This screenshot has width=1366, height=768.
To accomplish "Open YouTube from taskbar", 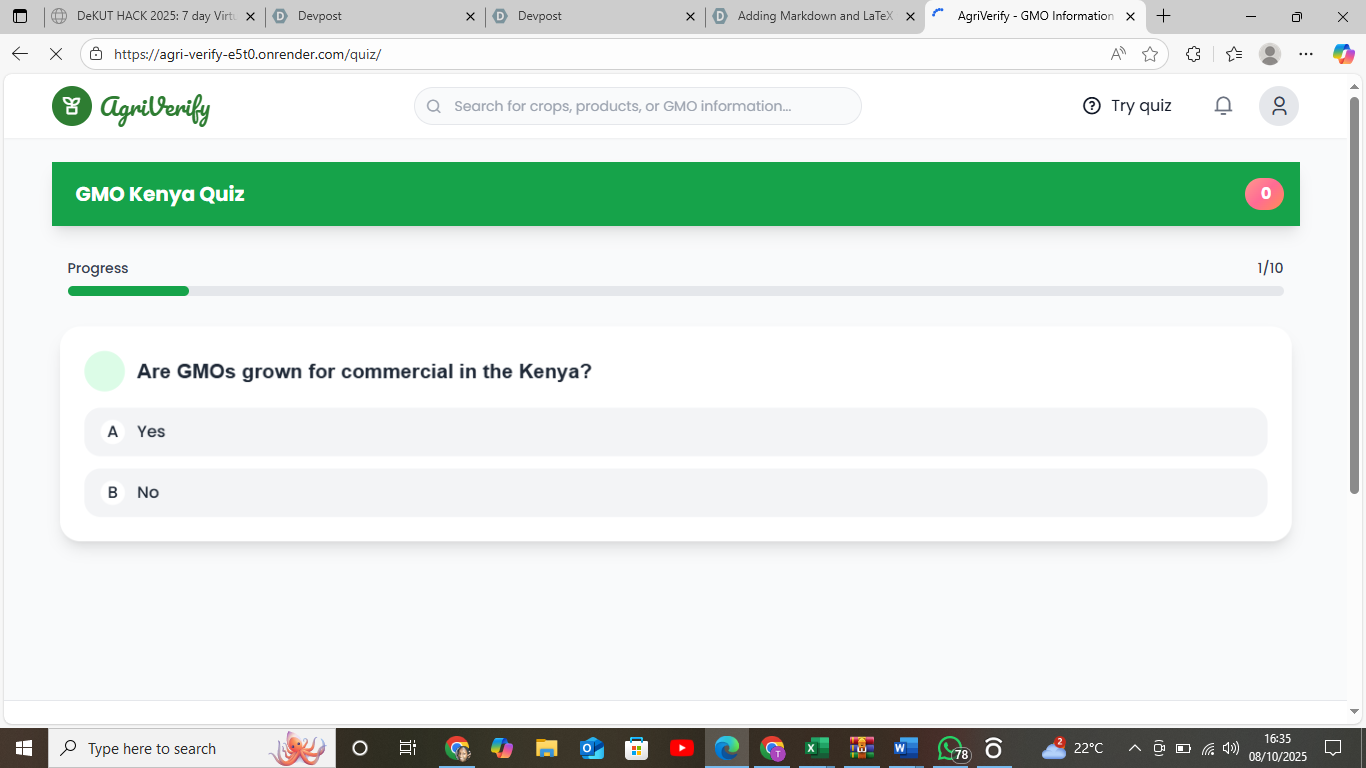I will 682,748.
